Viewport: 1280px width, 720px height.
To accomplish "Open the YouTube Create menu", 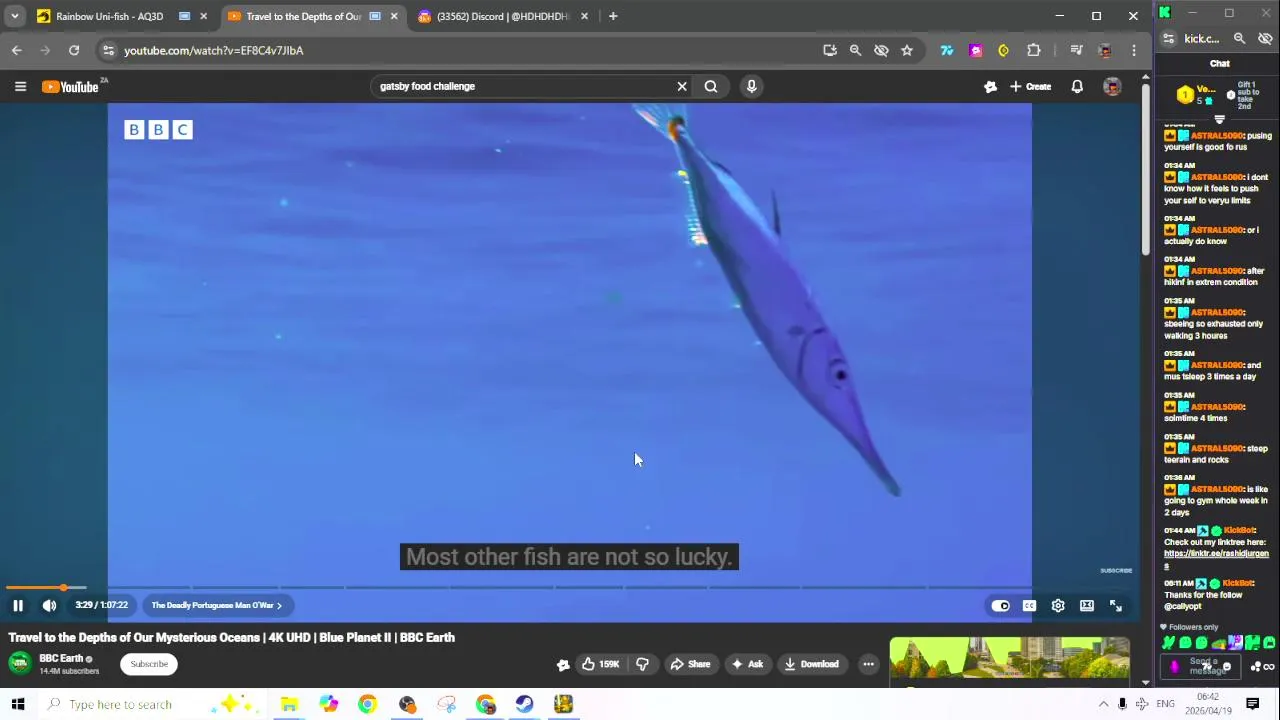I will 1030,87.
